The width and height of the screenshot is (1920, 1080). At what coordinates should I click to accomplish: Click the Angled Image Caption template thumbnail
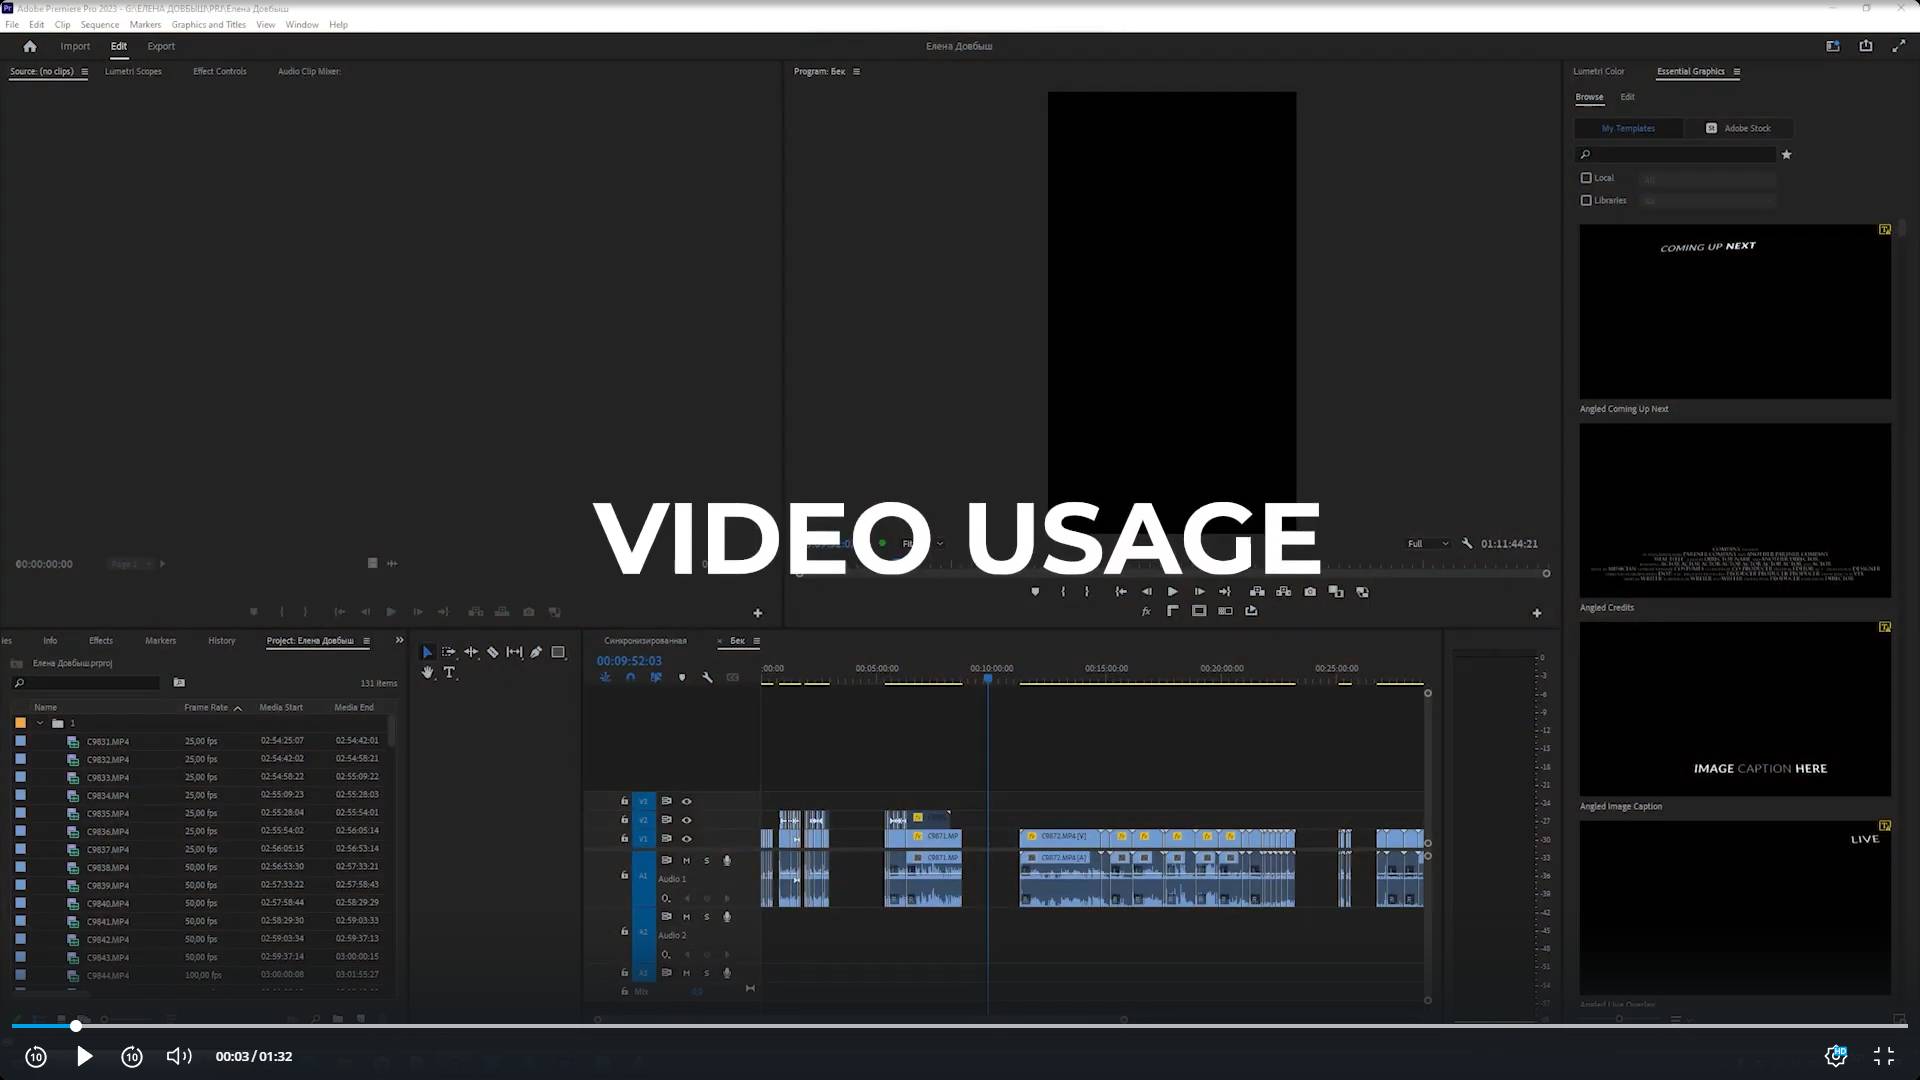pos(1735,709)
